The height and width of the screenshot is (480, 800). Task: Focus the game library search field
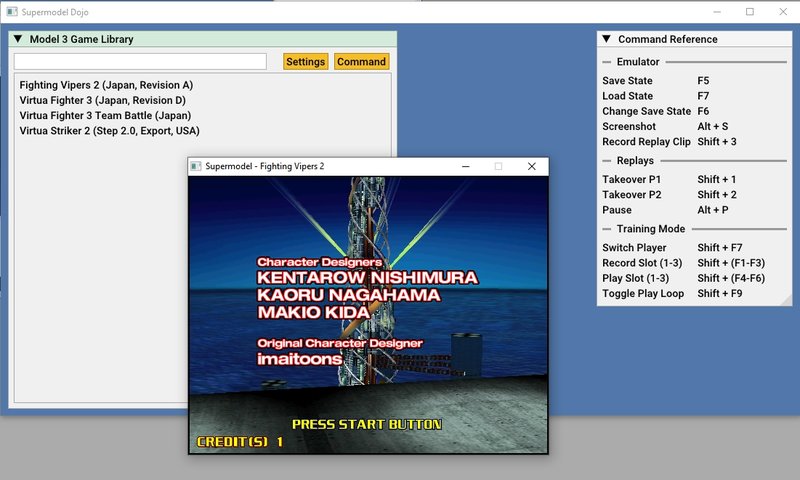click(140, 62)
